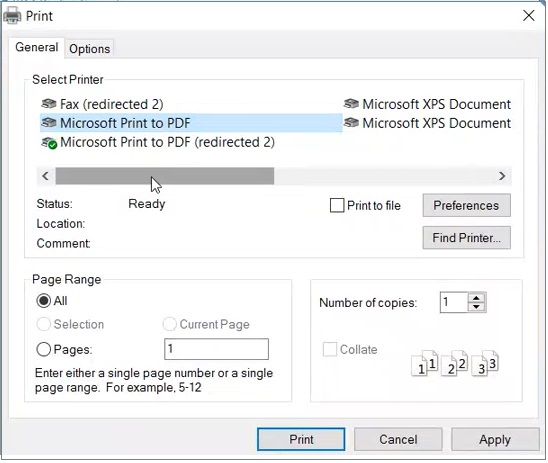The height and width of the screenshot is (463, 548).
Task: Switch to the Options tab
Action: [89, 49]
